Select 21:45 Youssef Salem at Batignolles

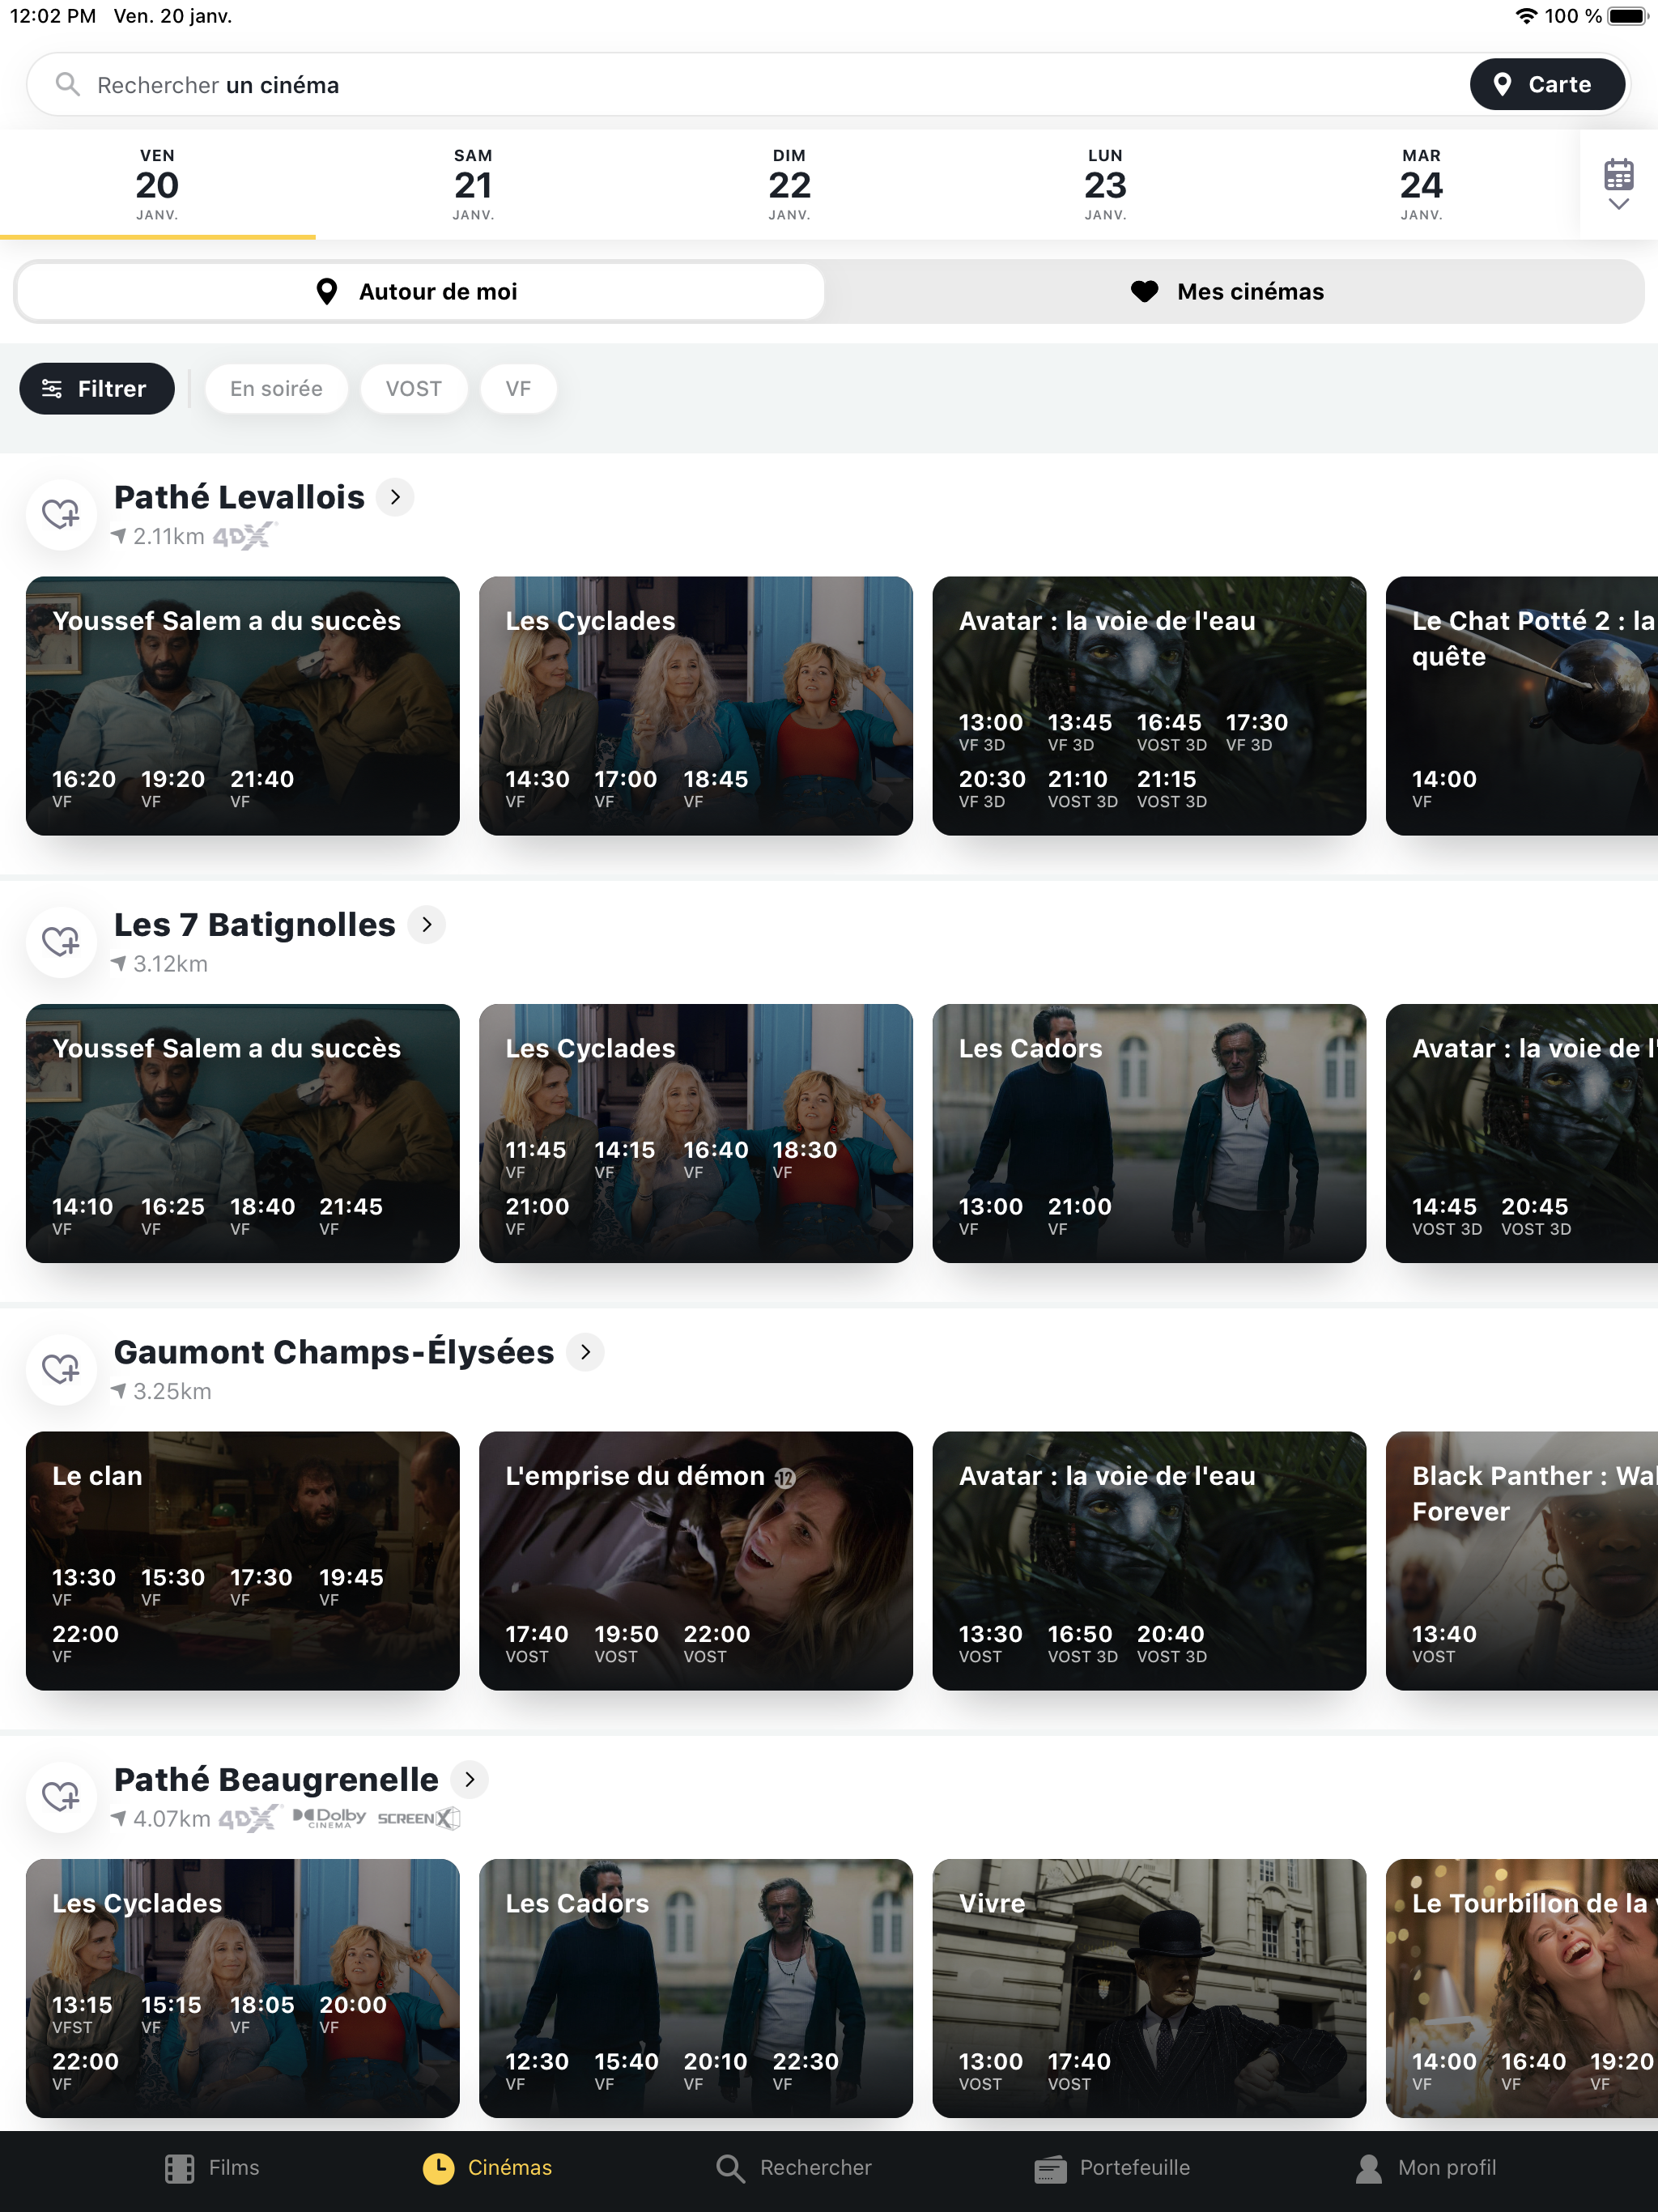[351, 1216]
